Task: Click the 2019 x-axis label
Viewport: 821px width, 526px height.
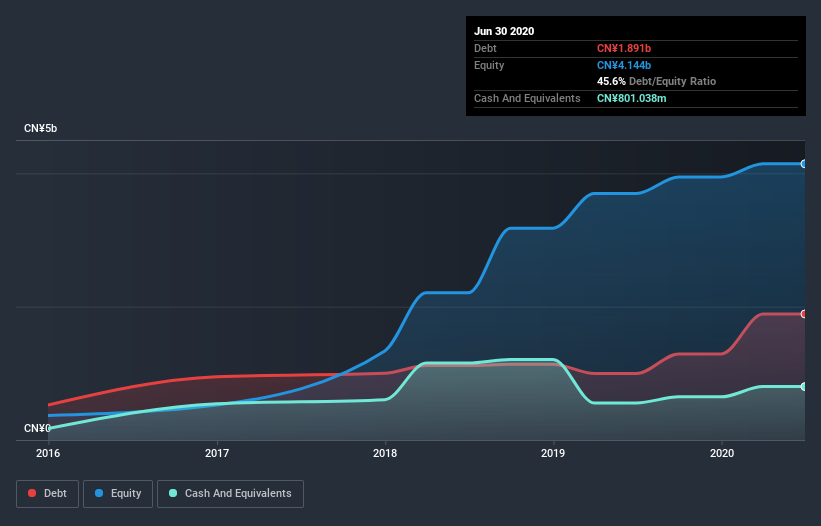Action: click(x=553, y=453)
